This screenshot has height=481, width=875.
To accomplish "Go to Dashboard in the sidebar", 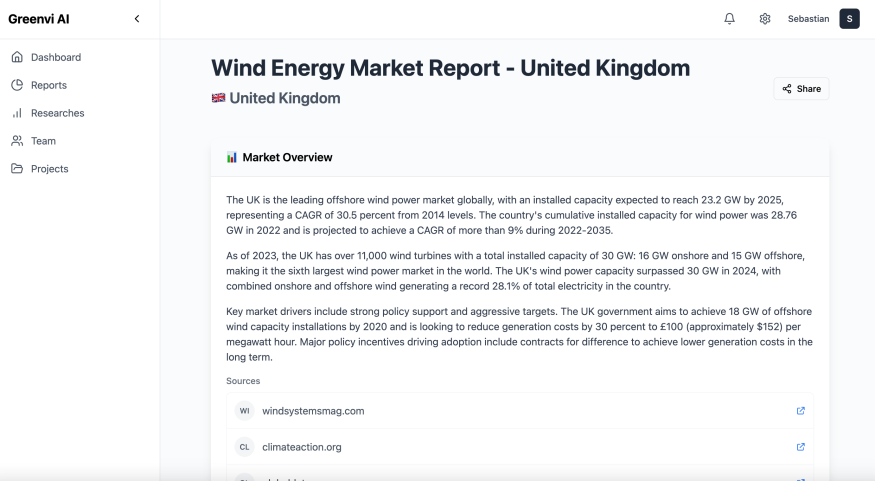I will click(55, 57).
